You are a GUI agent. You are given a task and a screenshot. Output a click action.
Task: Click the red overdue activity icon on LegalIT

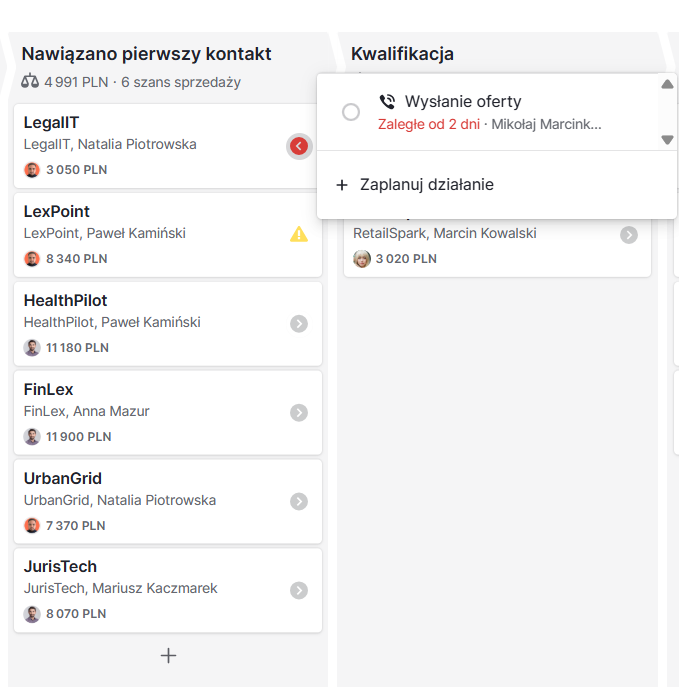pos(299,146)
